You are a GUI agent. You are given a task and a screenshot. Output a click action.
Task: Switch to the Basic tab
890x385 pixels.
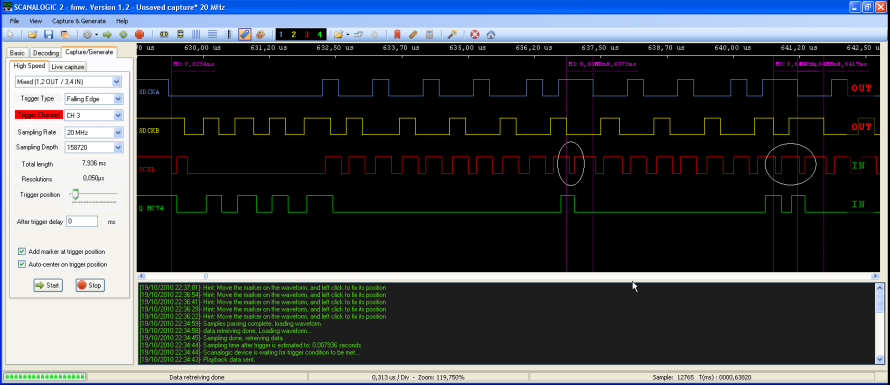point(17,53)
